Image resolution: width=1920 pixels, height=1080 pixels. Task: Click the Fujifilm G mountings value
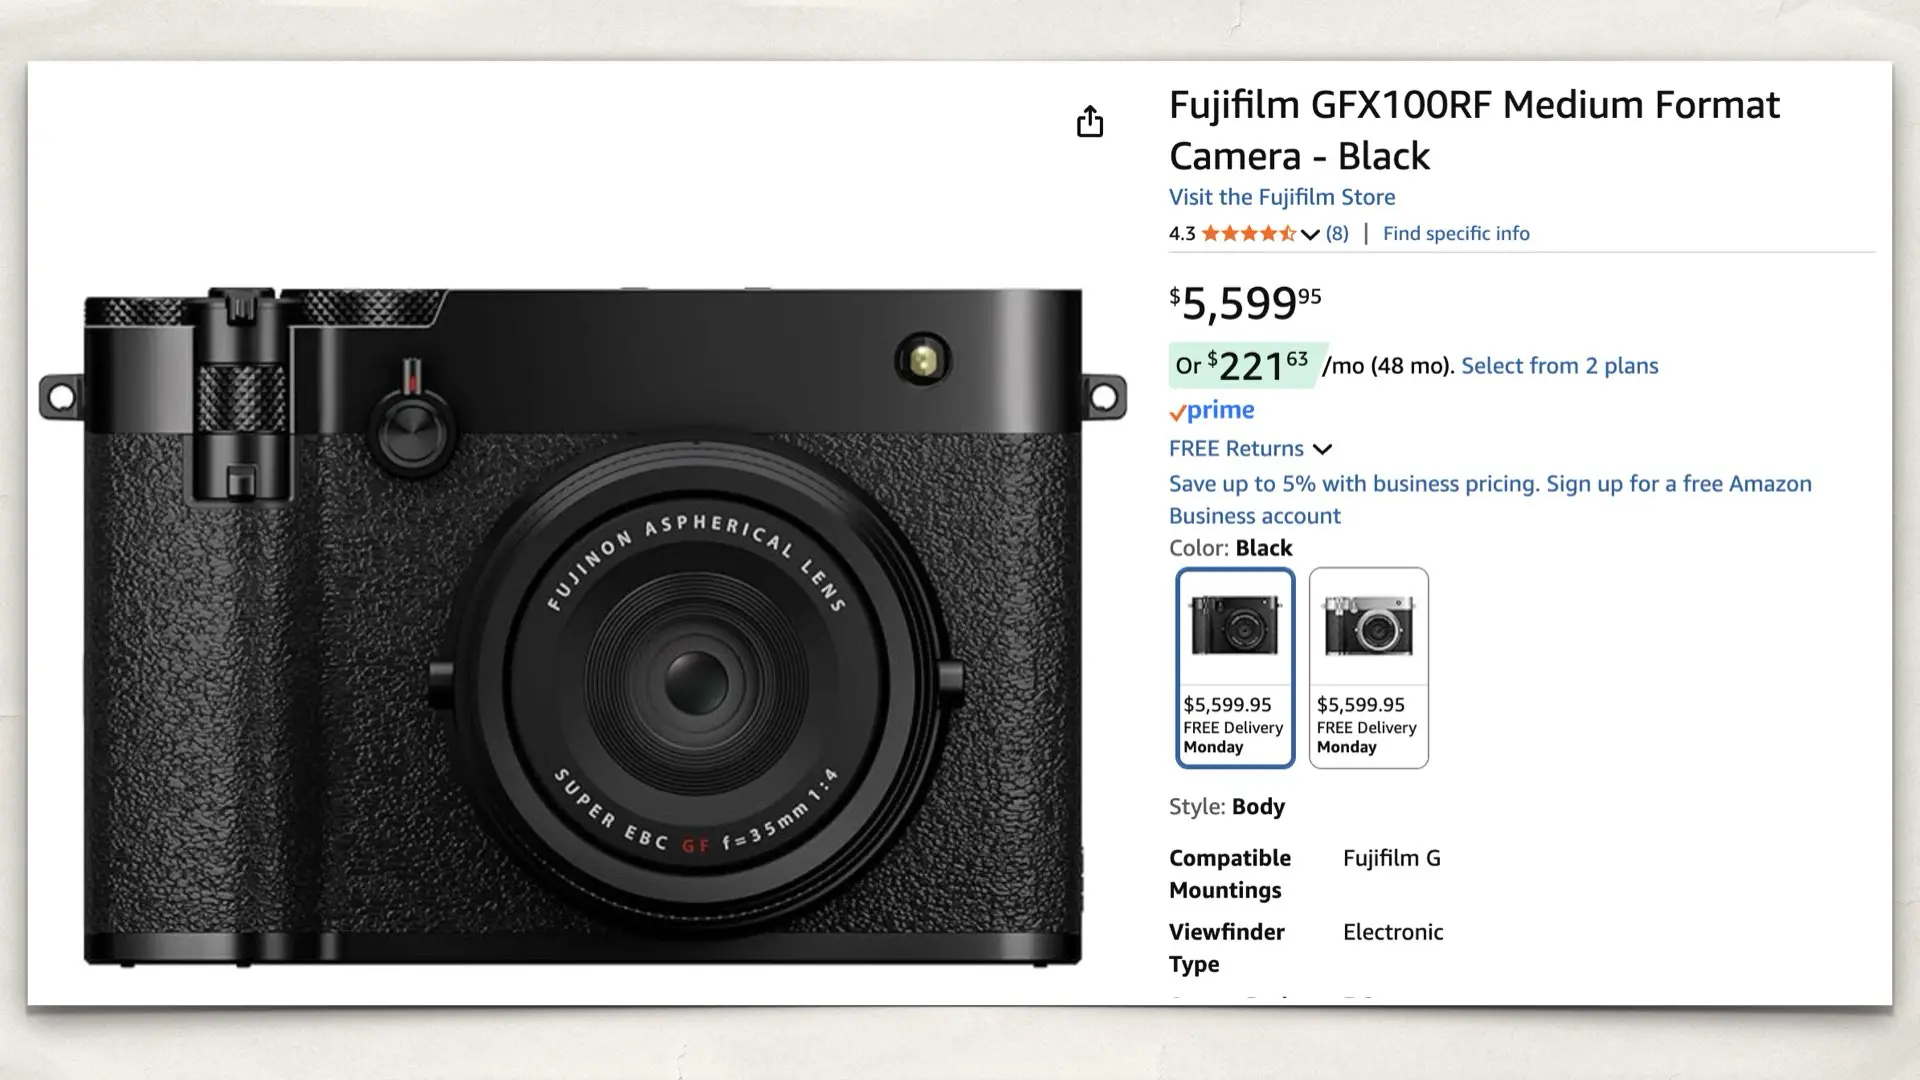coord(1391,858)
